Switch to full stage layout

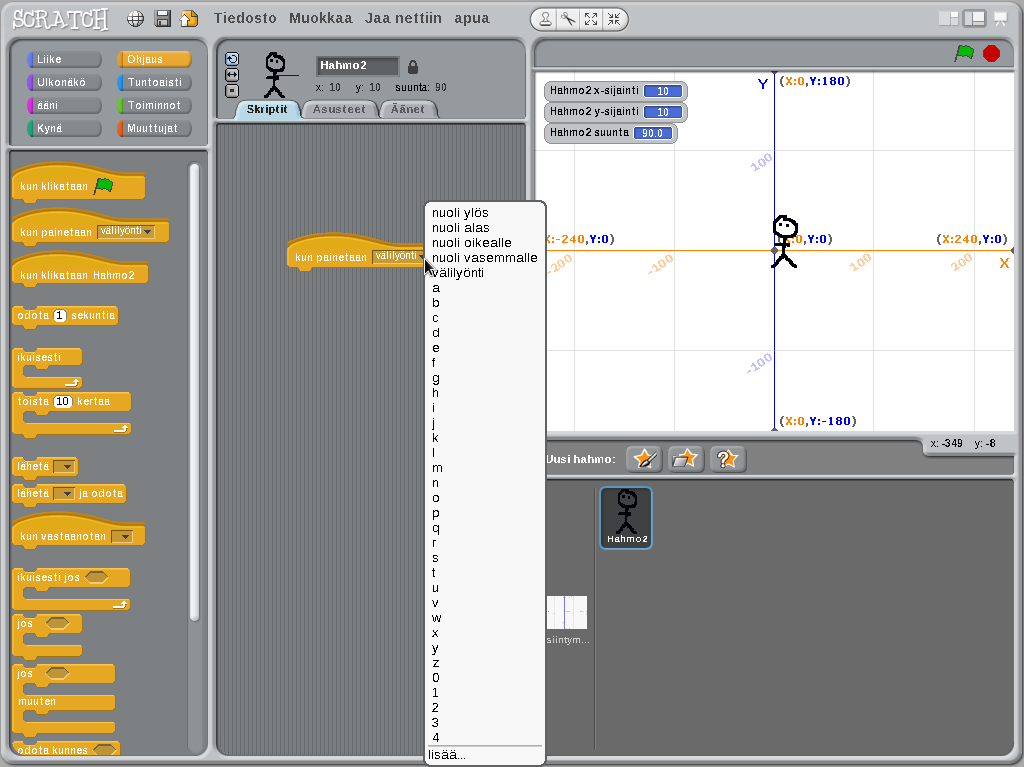(x=974, y=19)
